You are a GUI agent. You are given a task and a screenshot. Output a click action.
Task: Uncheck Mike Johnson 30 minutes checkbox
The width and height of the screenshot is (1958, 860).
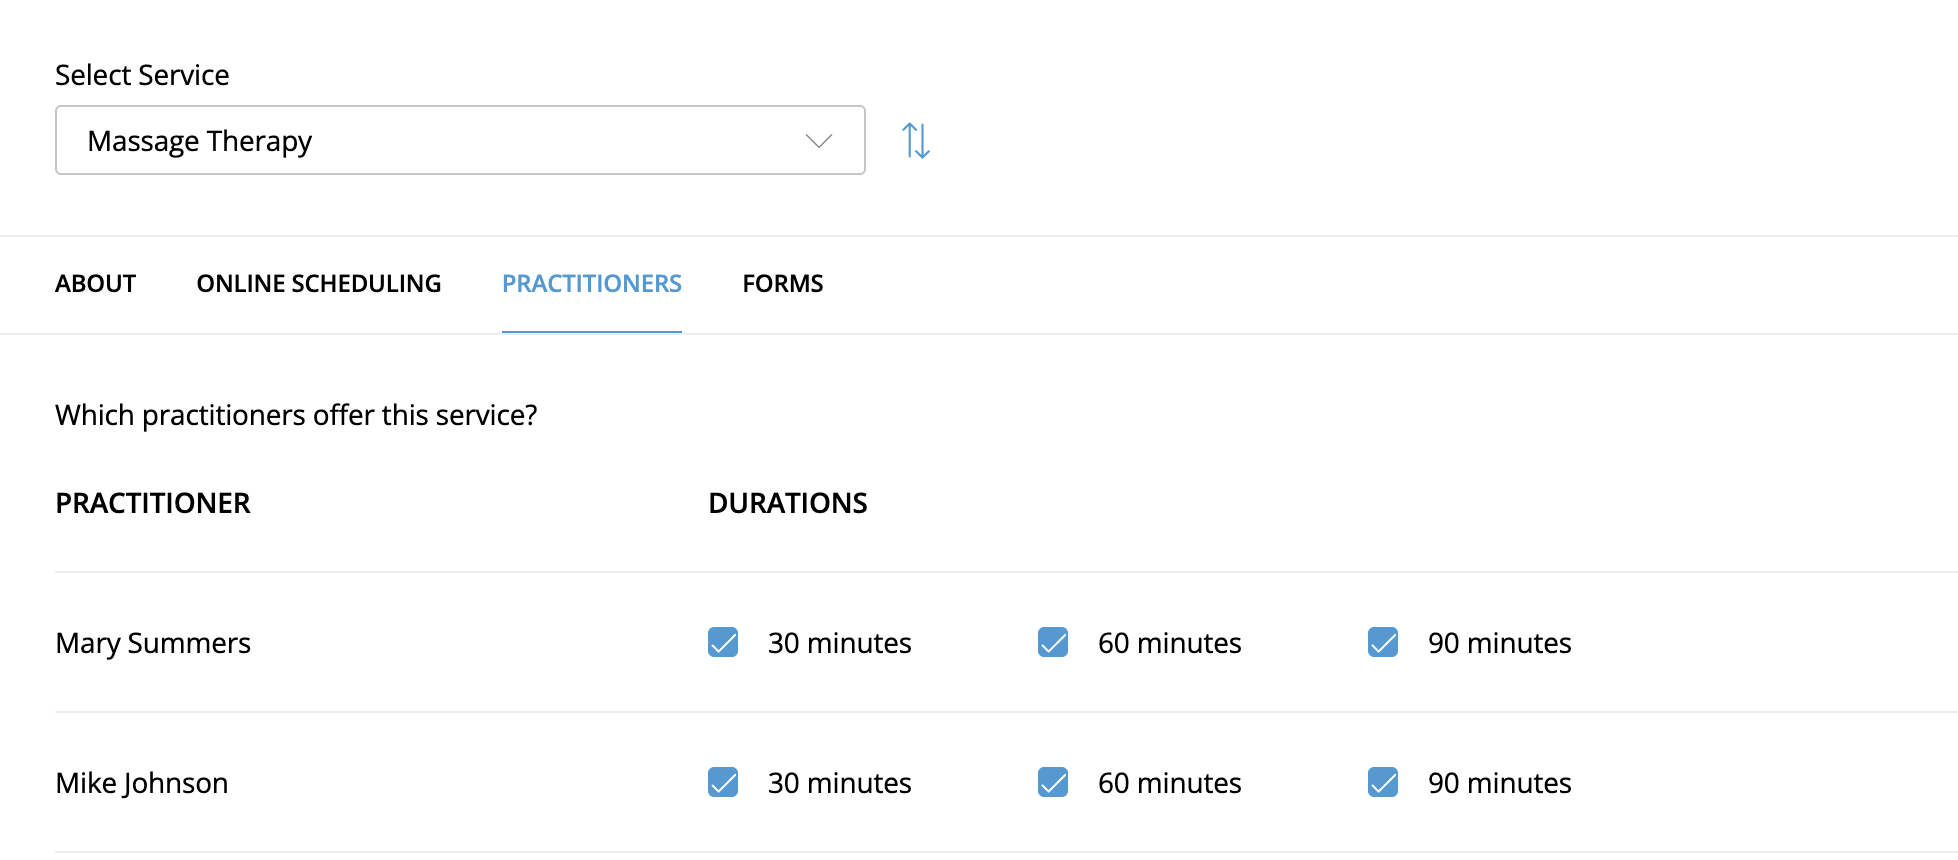pos(723,782)
